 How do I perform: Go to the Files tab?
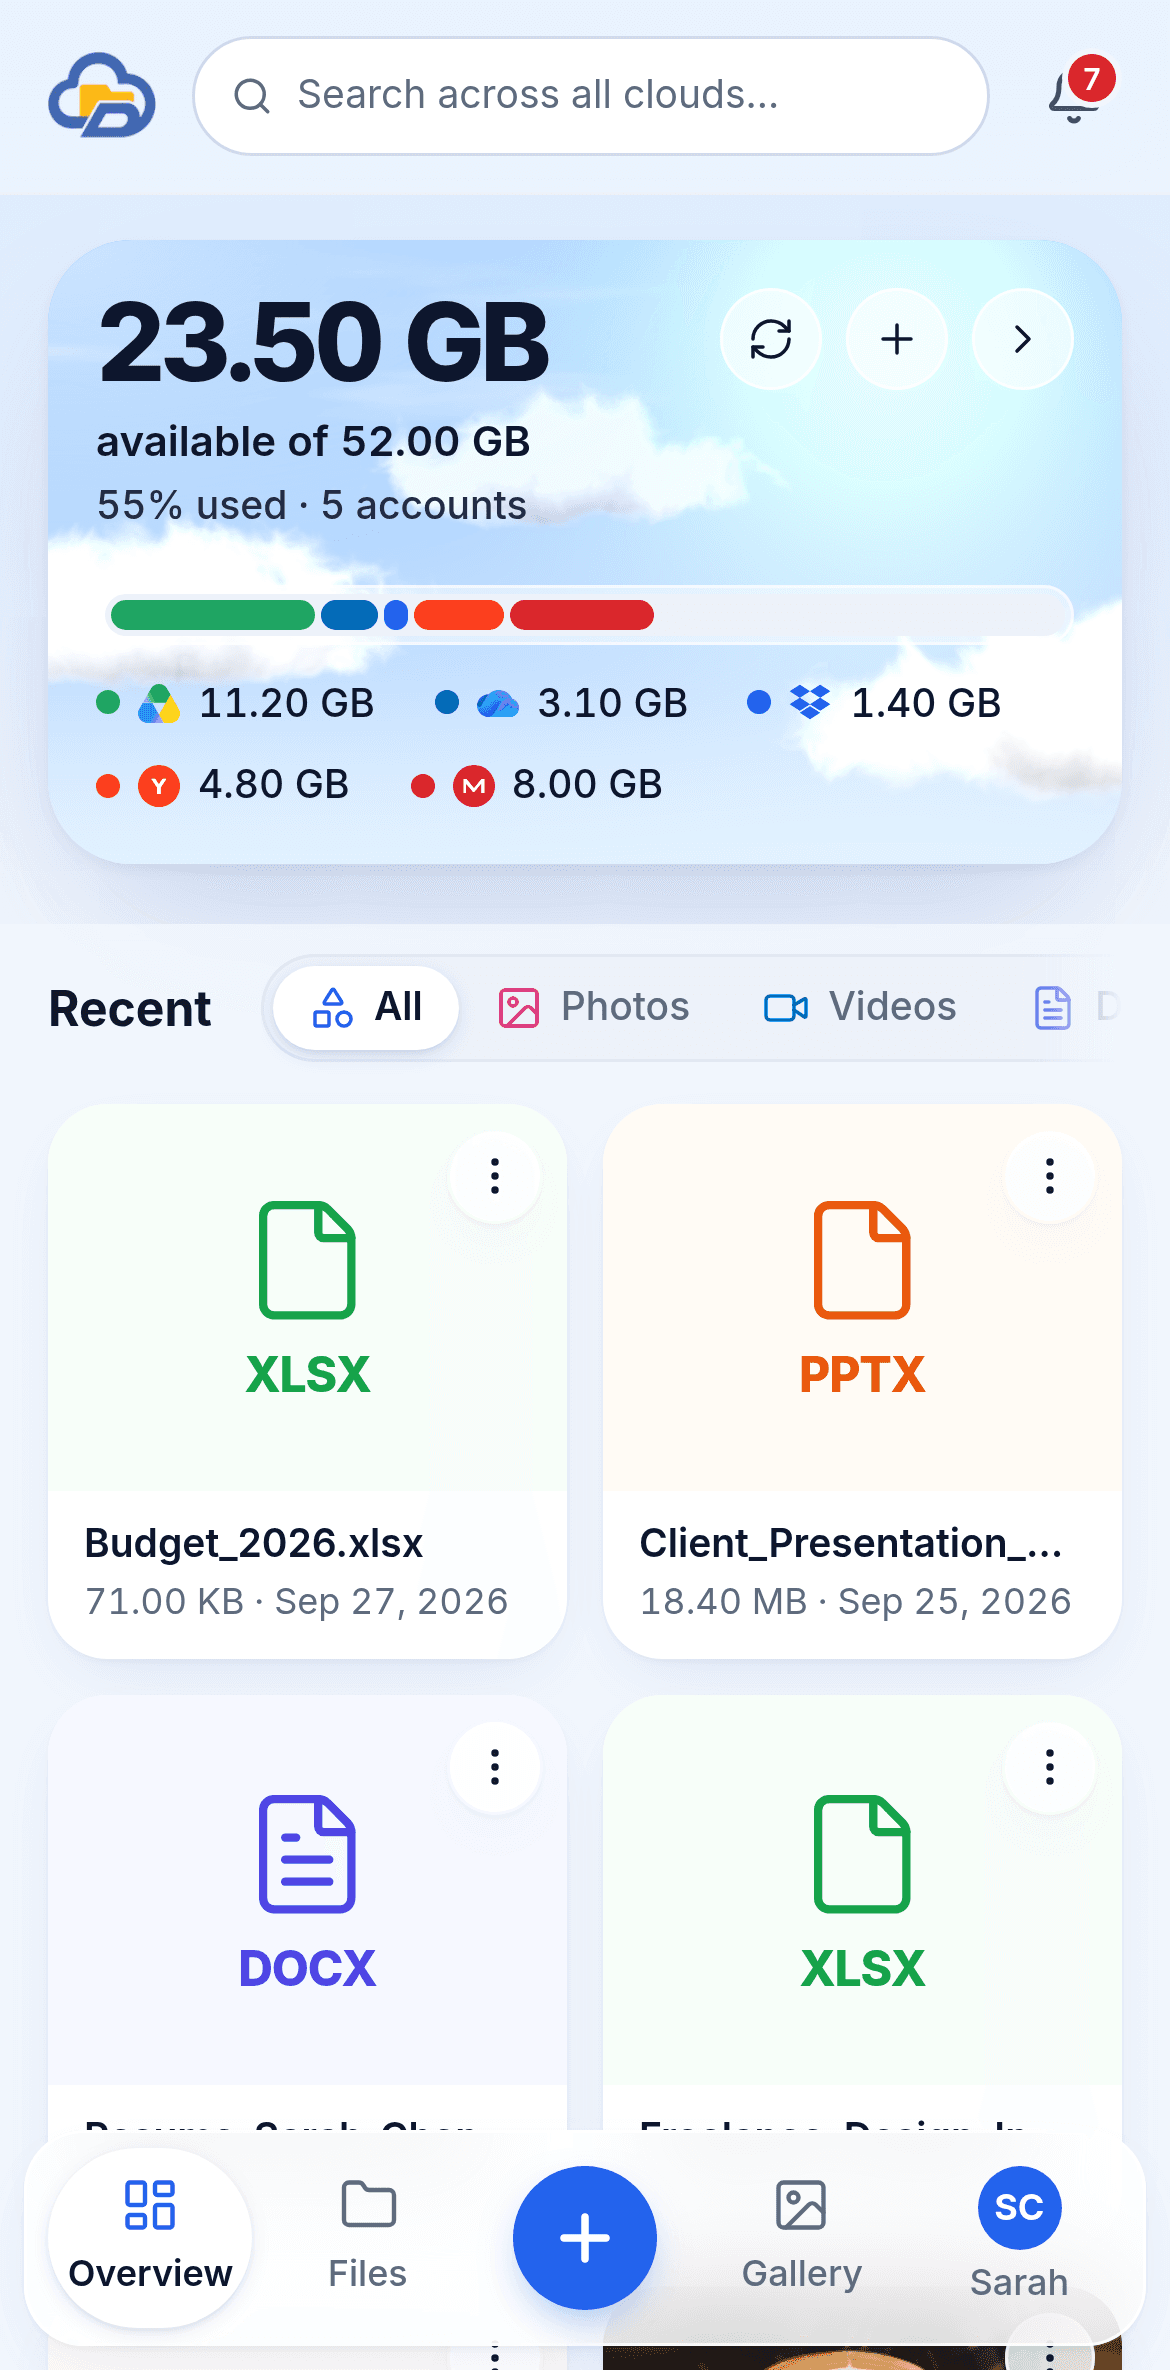368,2237
